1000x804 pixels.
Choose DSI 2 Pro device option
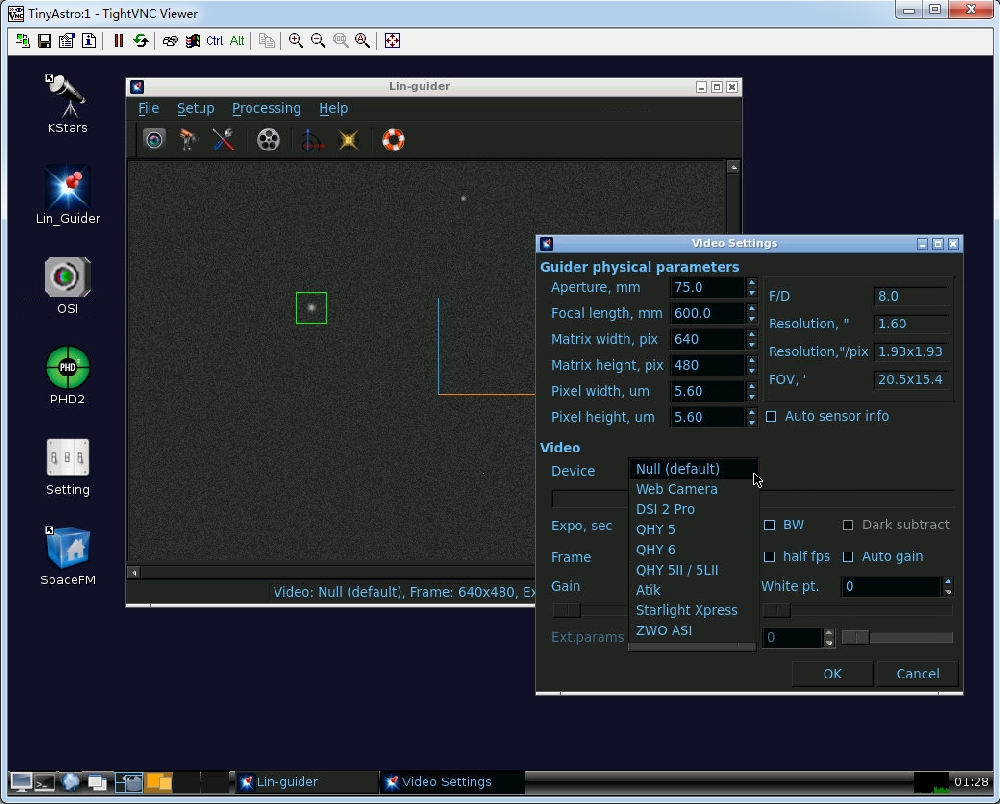tap(693, 509)
